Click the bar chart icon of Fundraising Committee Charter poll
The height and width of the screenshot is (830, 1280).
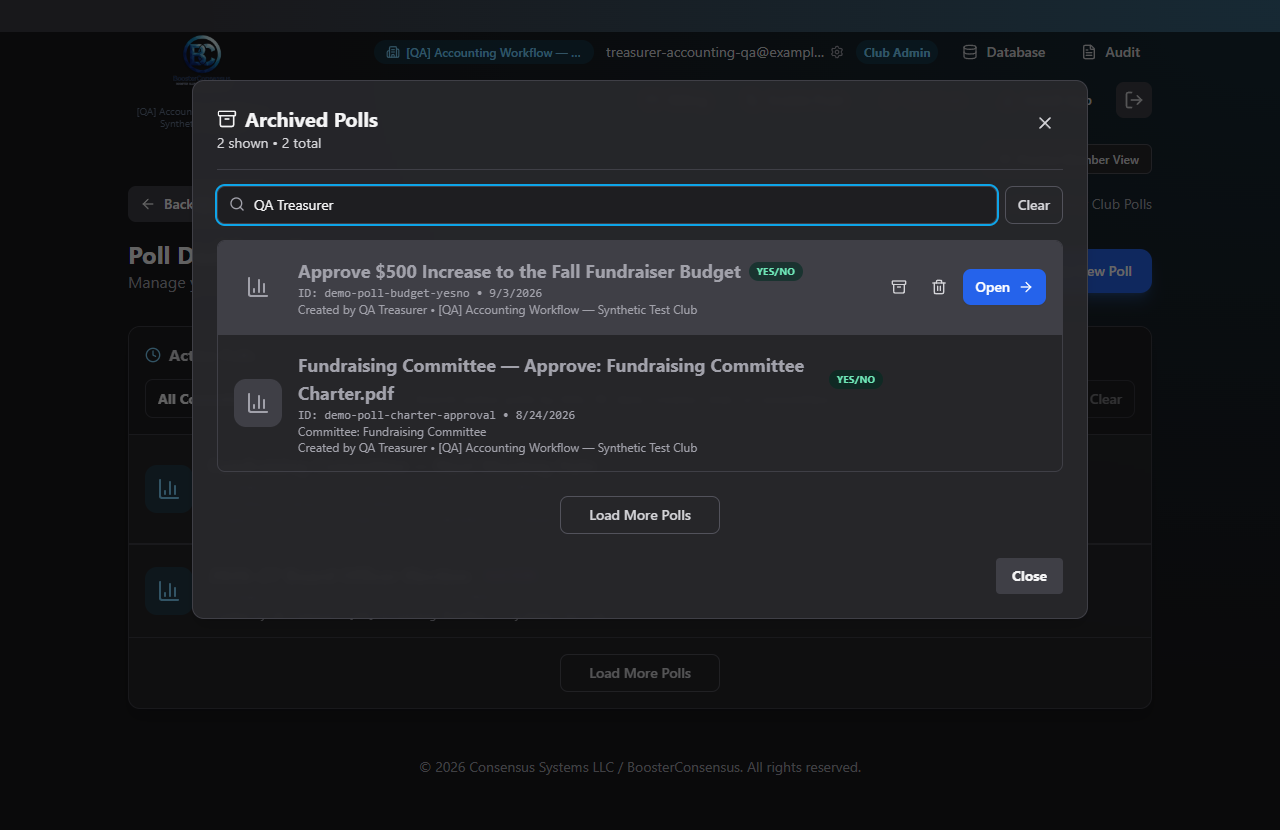click(x=258, y=403)
